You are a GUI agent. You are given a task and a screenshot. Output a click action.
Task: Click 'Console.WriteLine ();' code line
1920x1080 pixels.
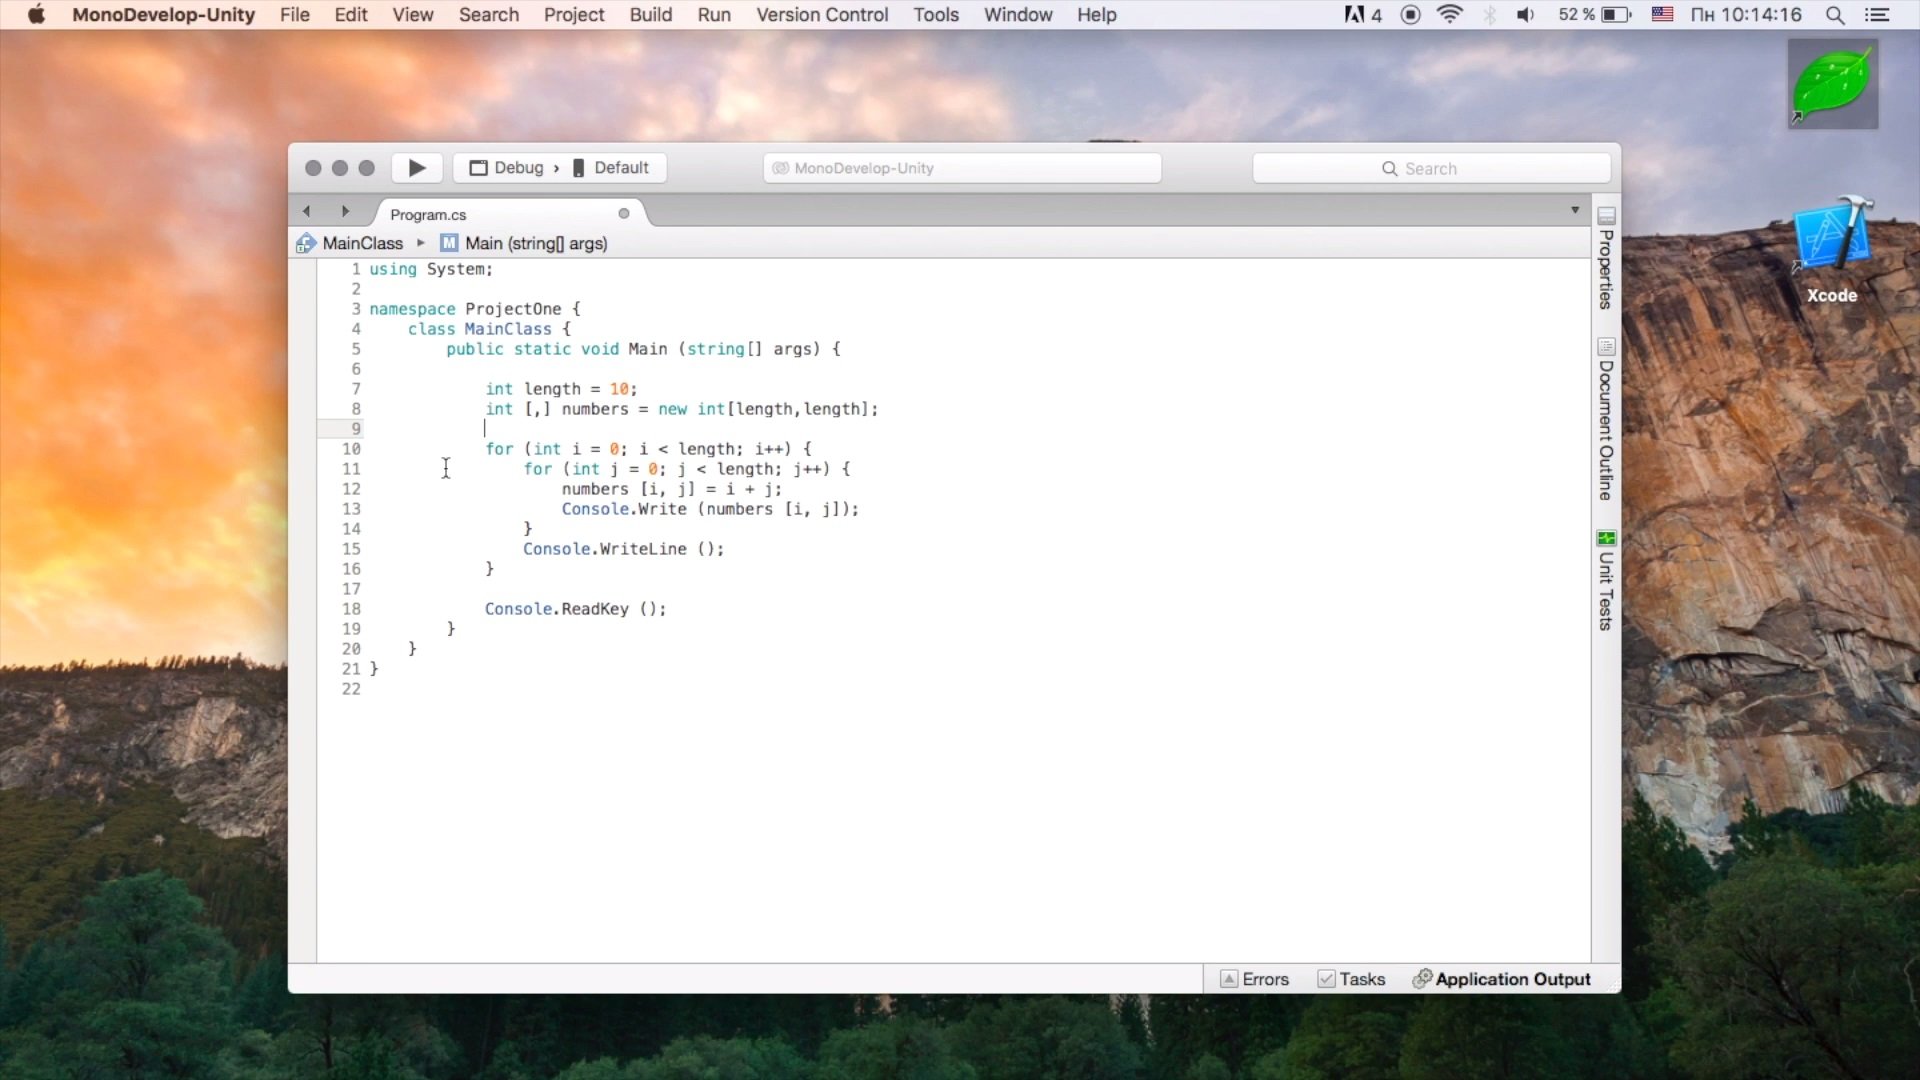(x=623, y=549)
